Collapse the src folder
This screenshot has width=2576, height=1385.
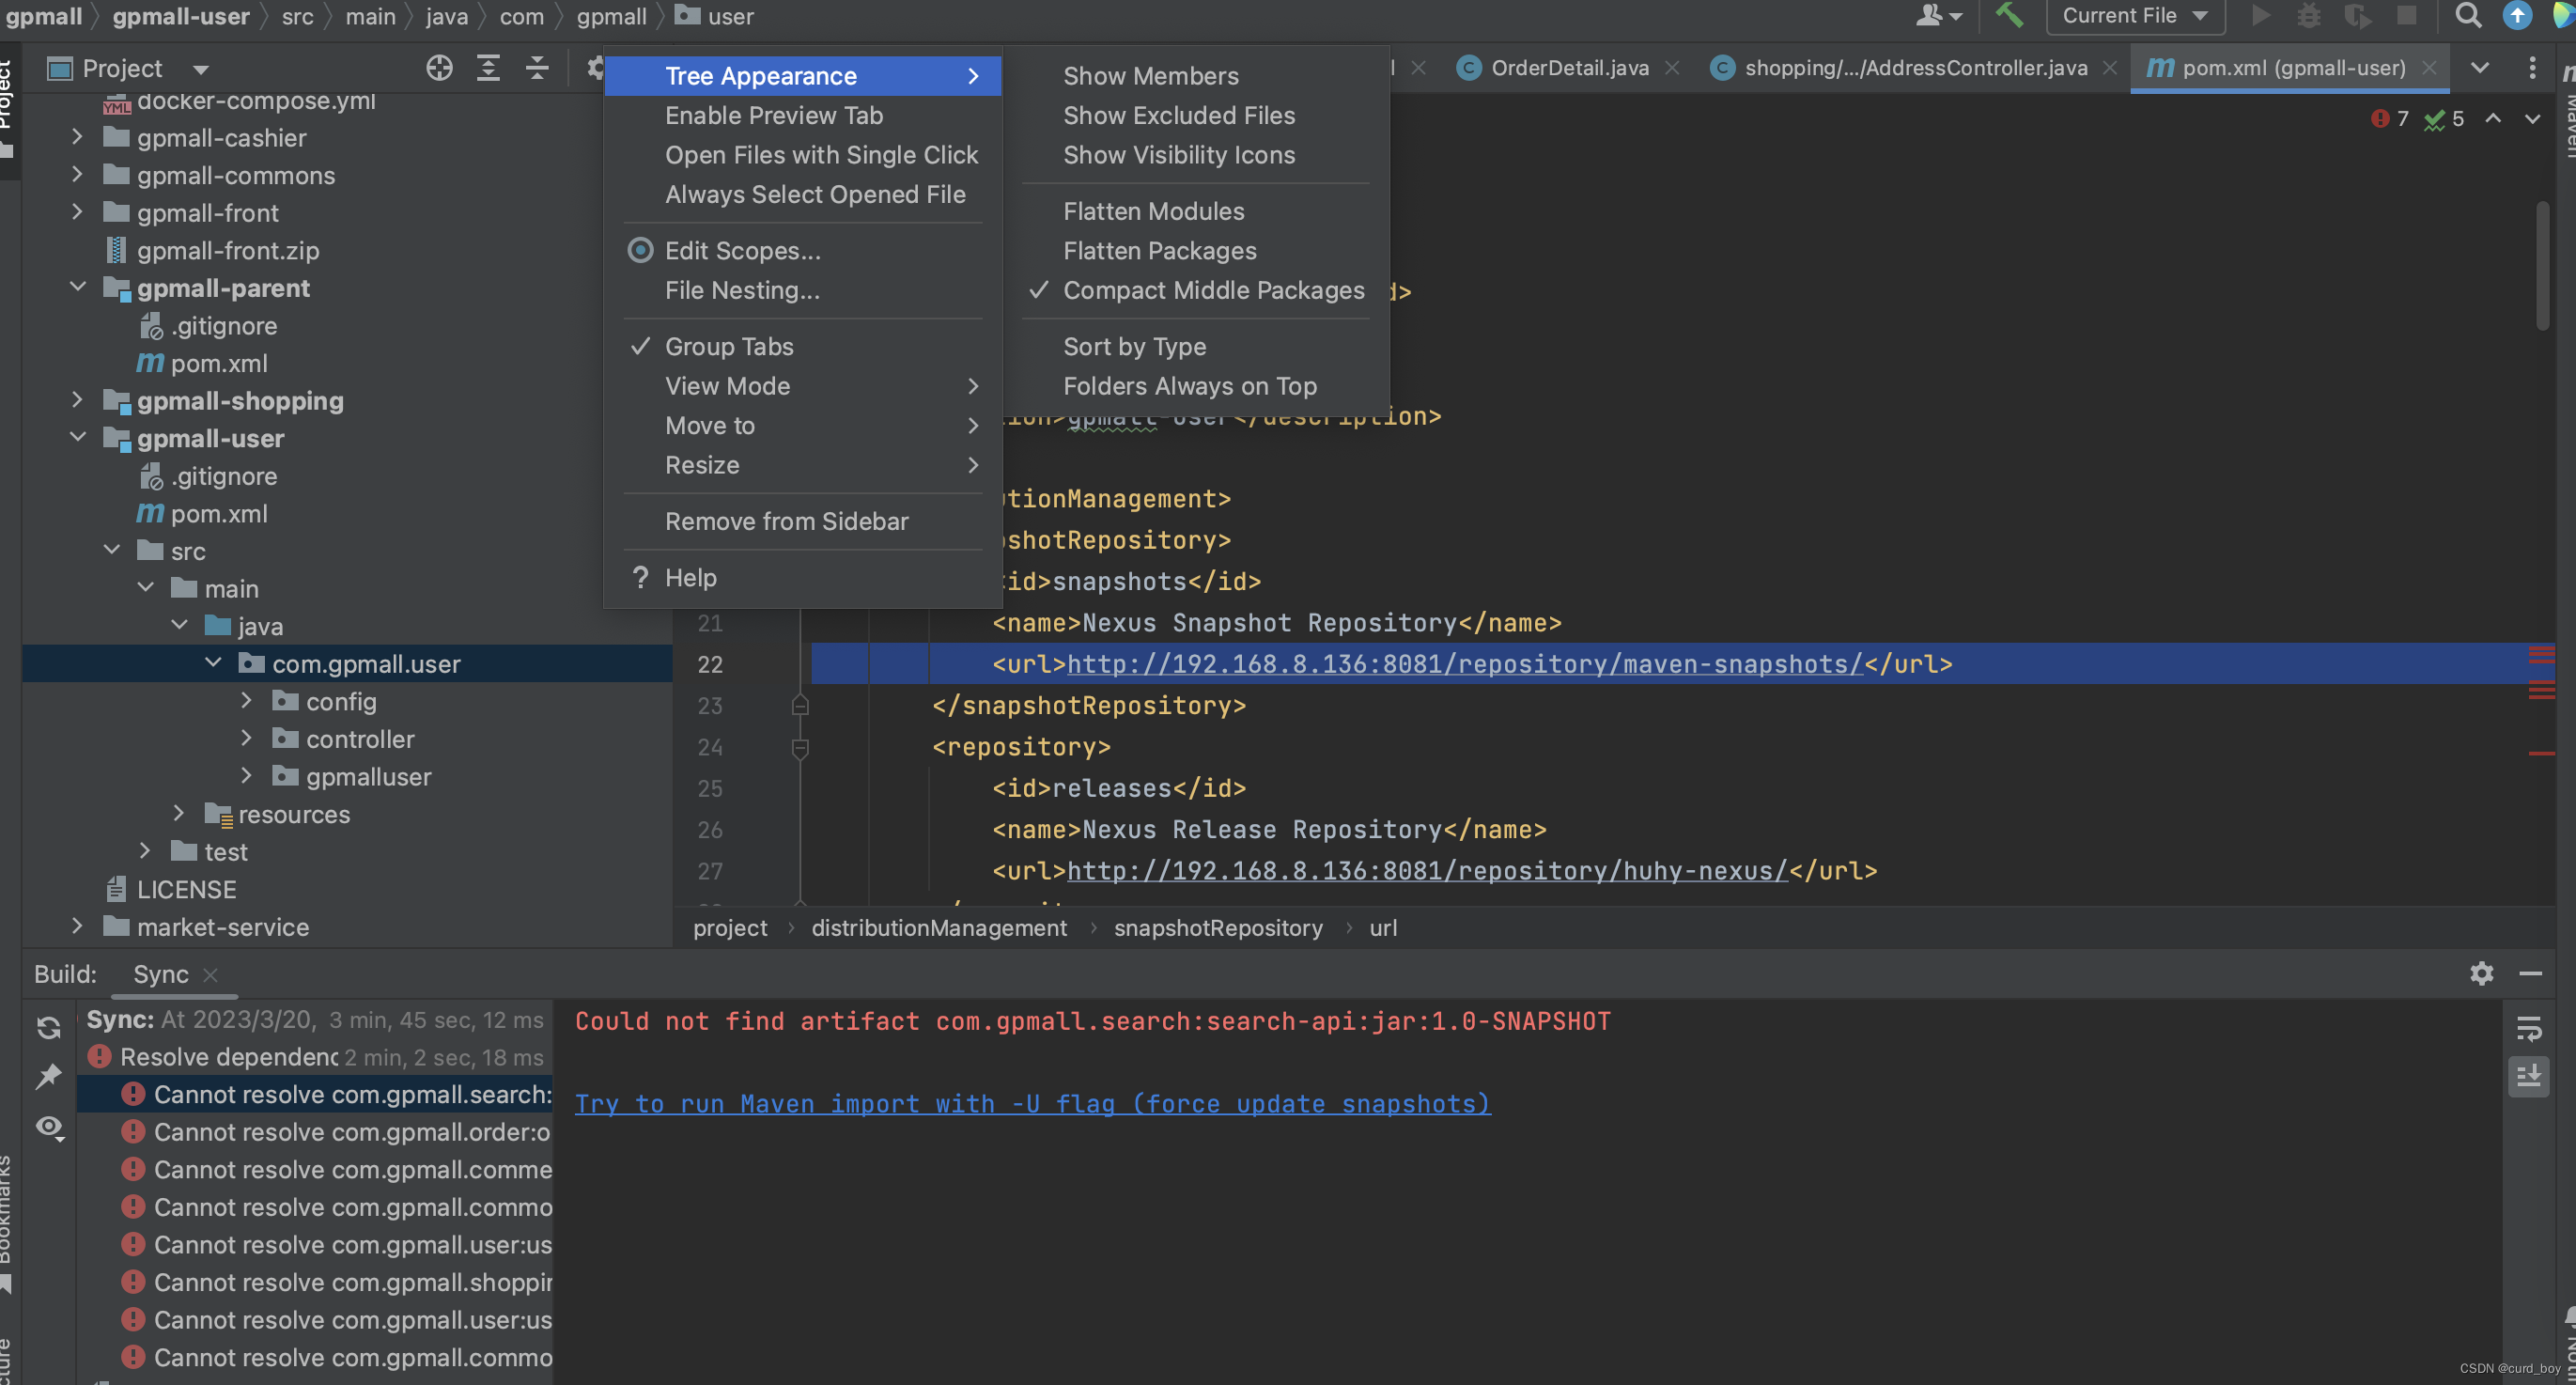[x=111, y=550]
